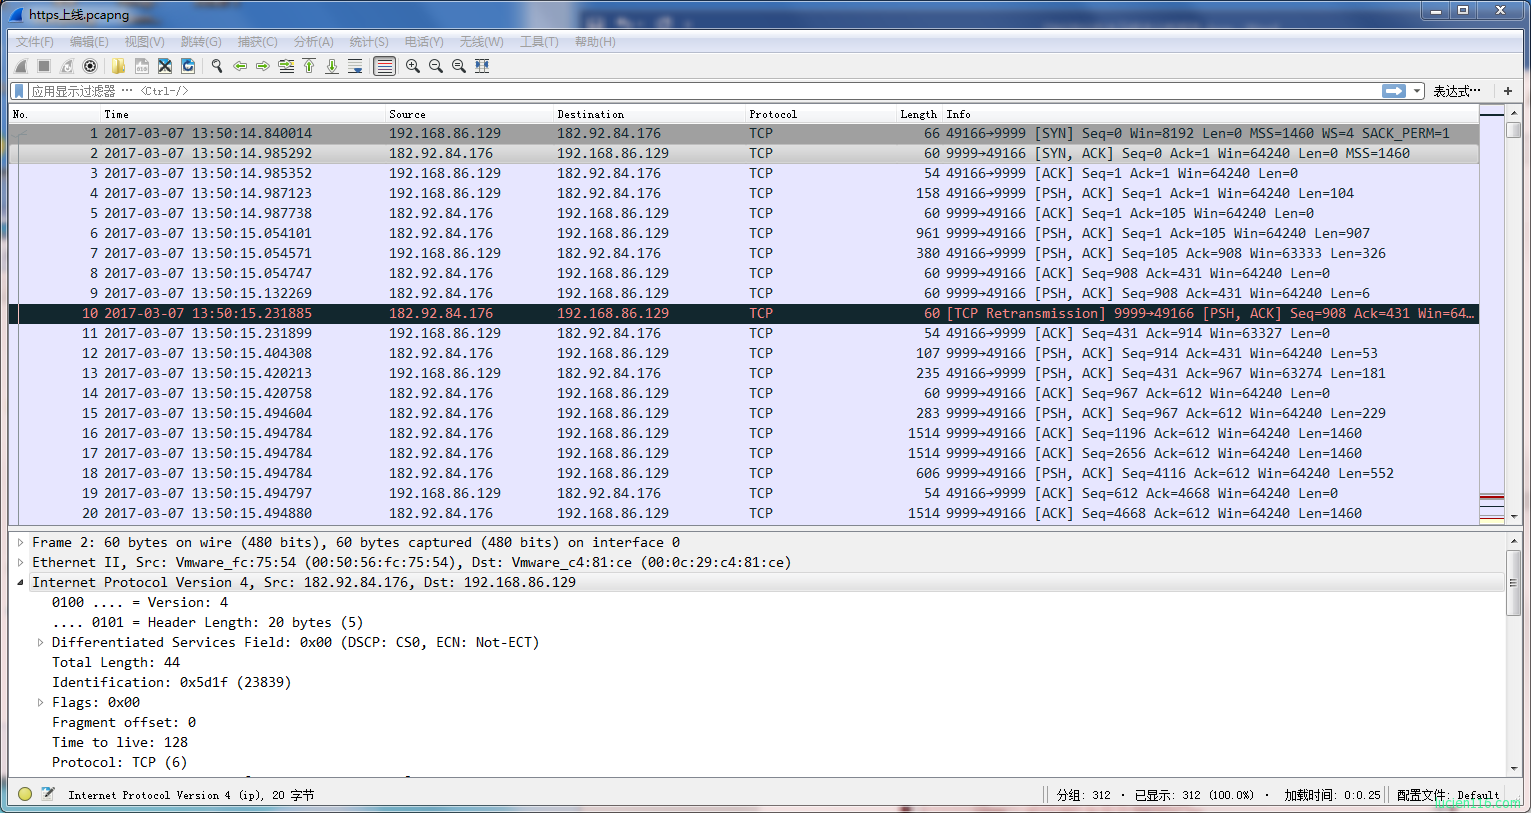Open the 文件(F) menu
Screen dimensions: 1531x813
pos(35,42)
